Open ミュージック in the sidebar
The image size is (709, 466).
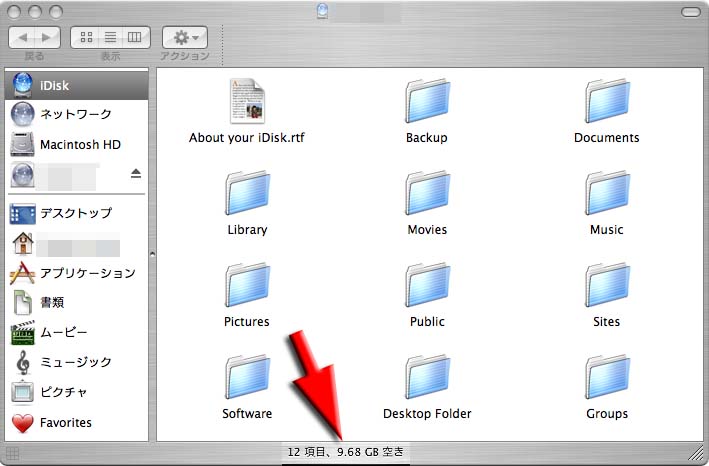76,362
